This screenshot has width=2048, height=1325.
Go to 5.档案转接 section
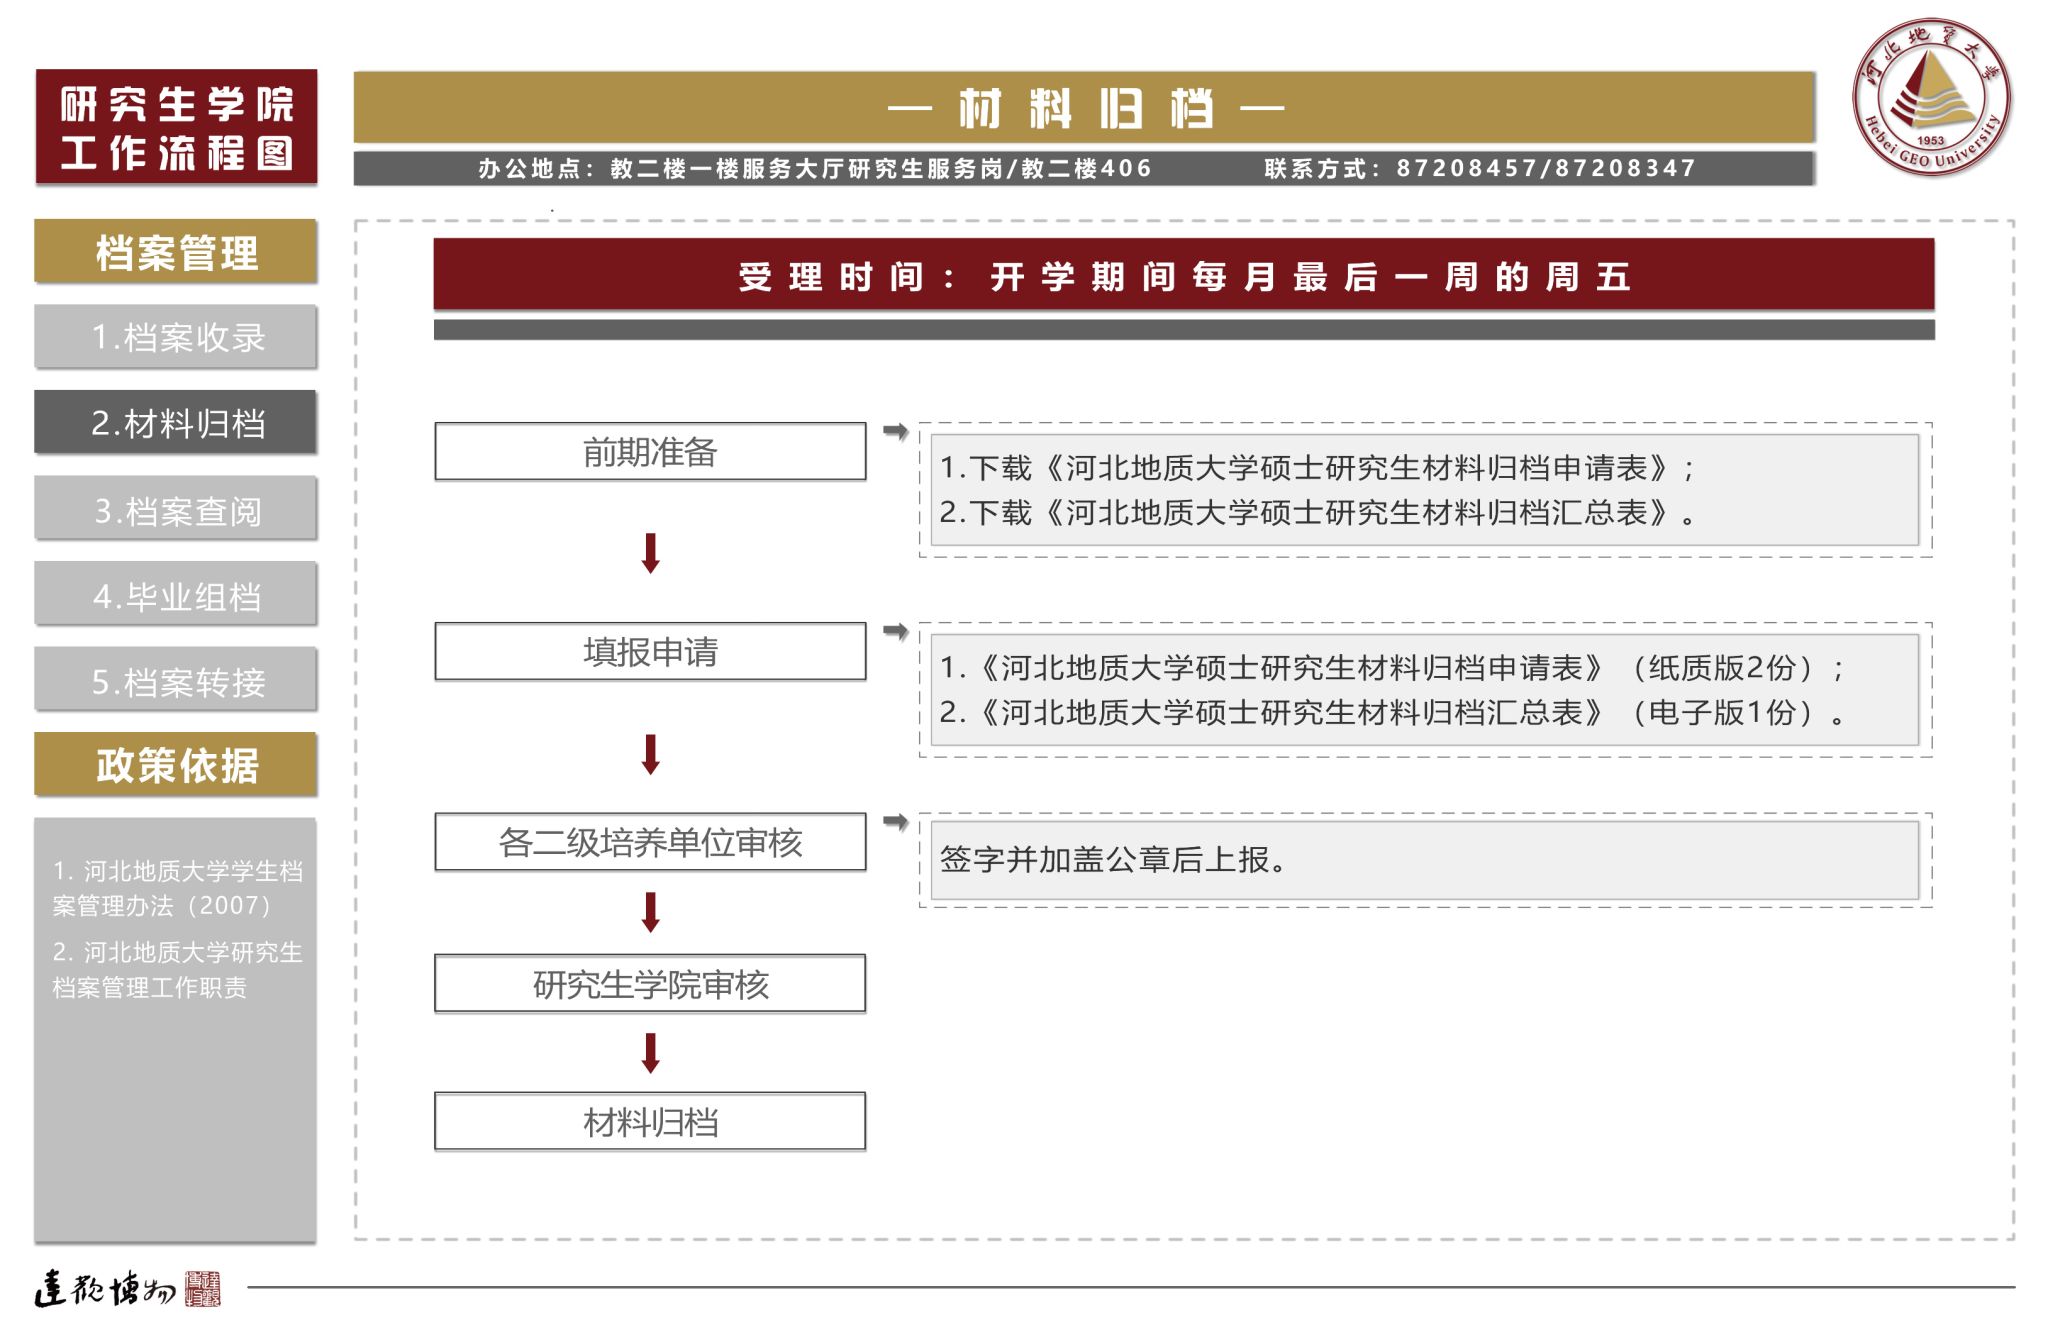[176, 682]
